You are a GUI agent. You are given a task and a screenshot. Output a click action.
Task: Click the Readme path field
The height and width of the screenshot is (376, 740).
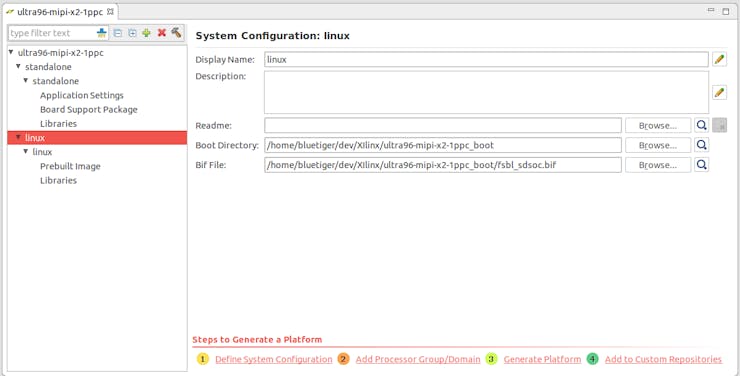[x=443, y=125]
